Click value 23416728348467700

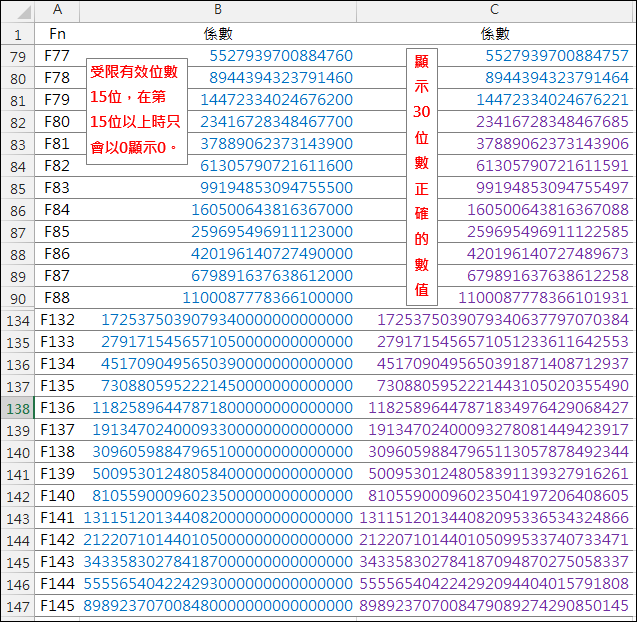[276, 121]
